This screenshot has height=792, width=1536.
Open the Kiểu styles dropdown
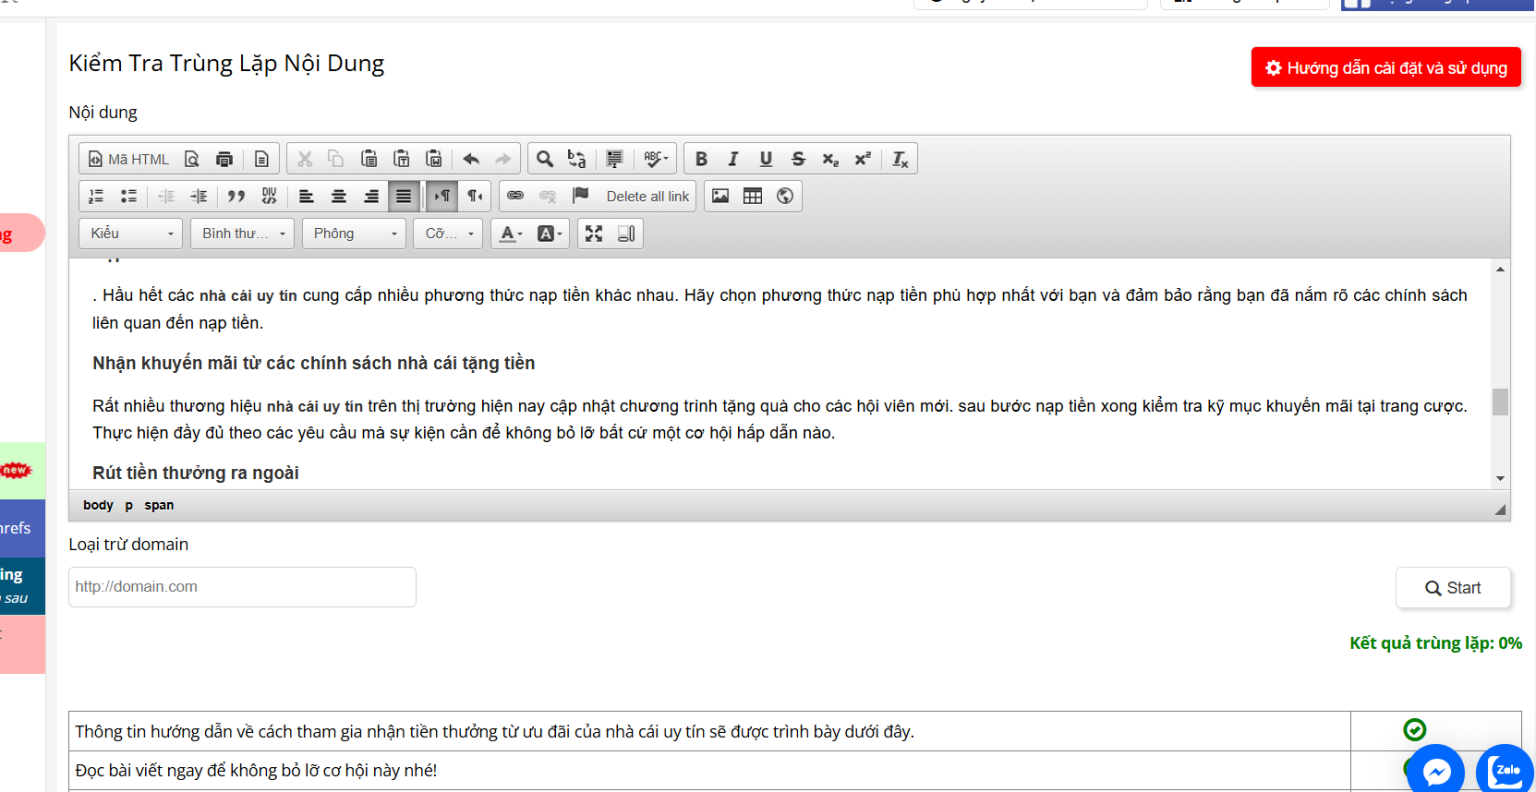tap(131, 234)
